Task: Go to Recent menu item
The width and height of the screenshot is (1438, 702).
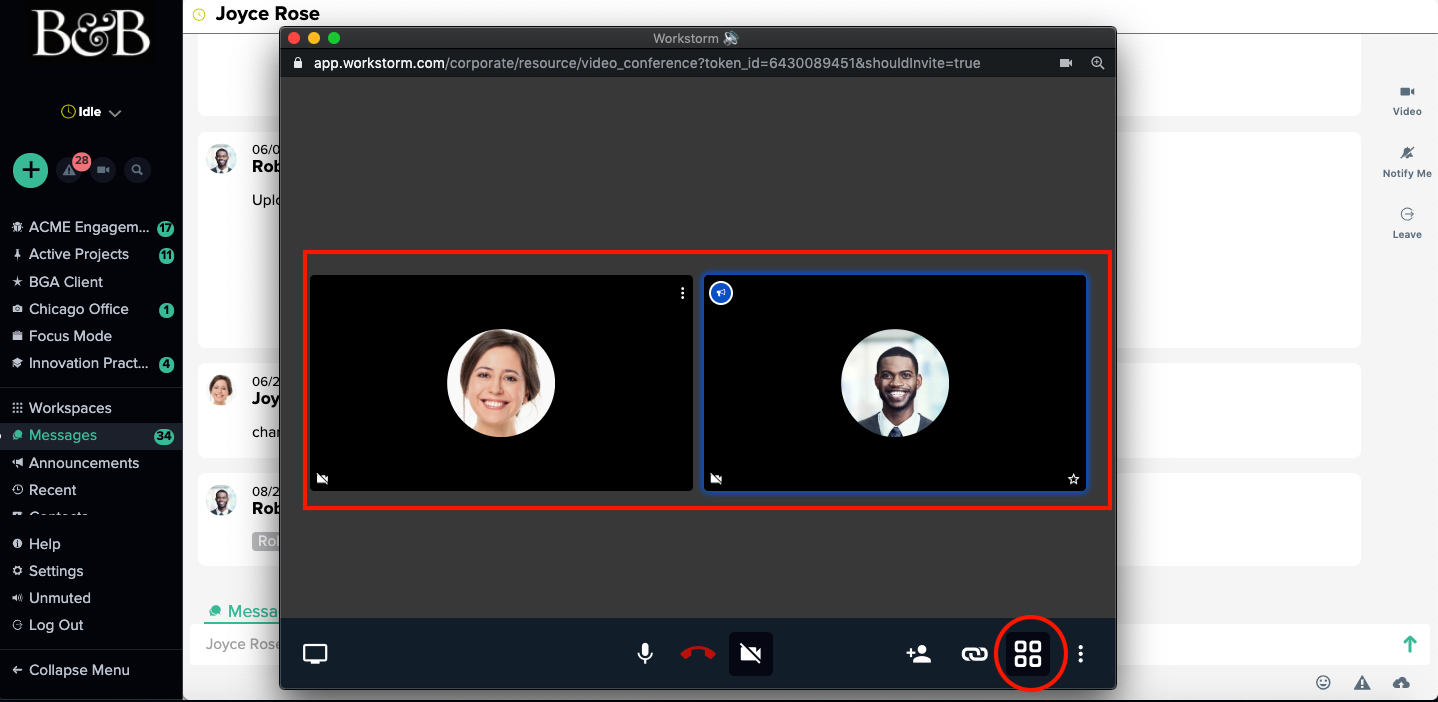Action: (52, 490)
